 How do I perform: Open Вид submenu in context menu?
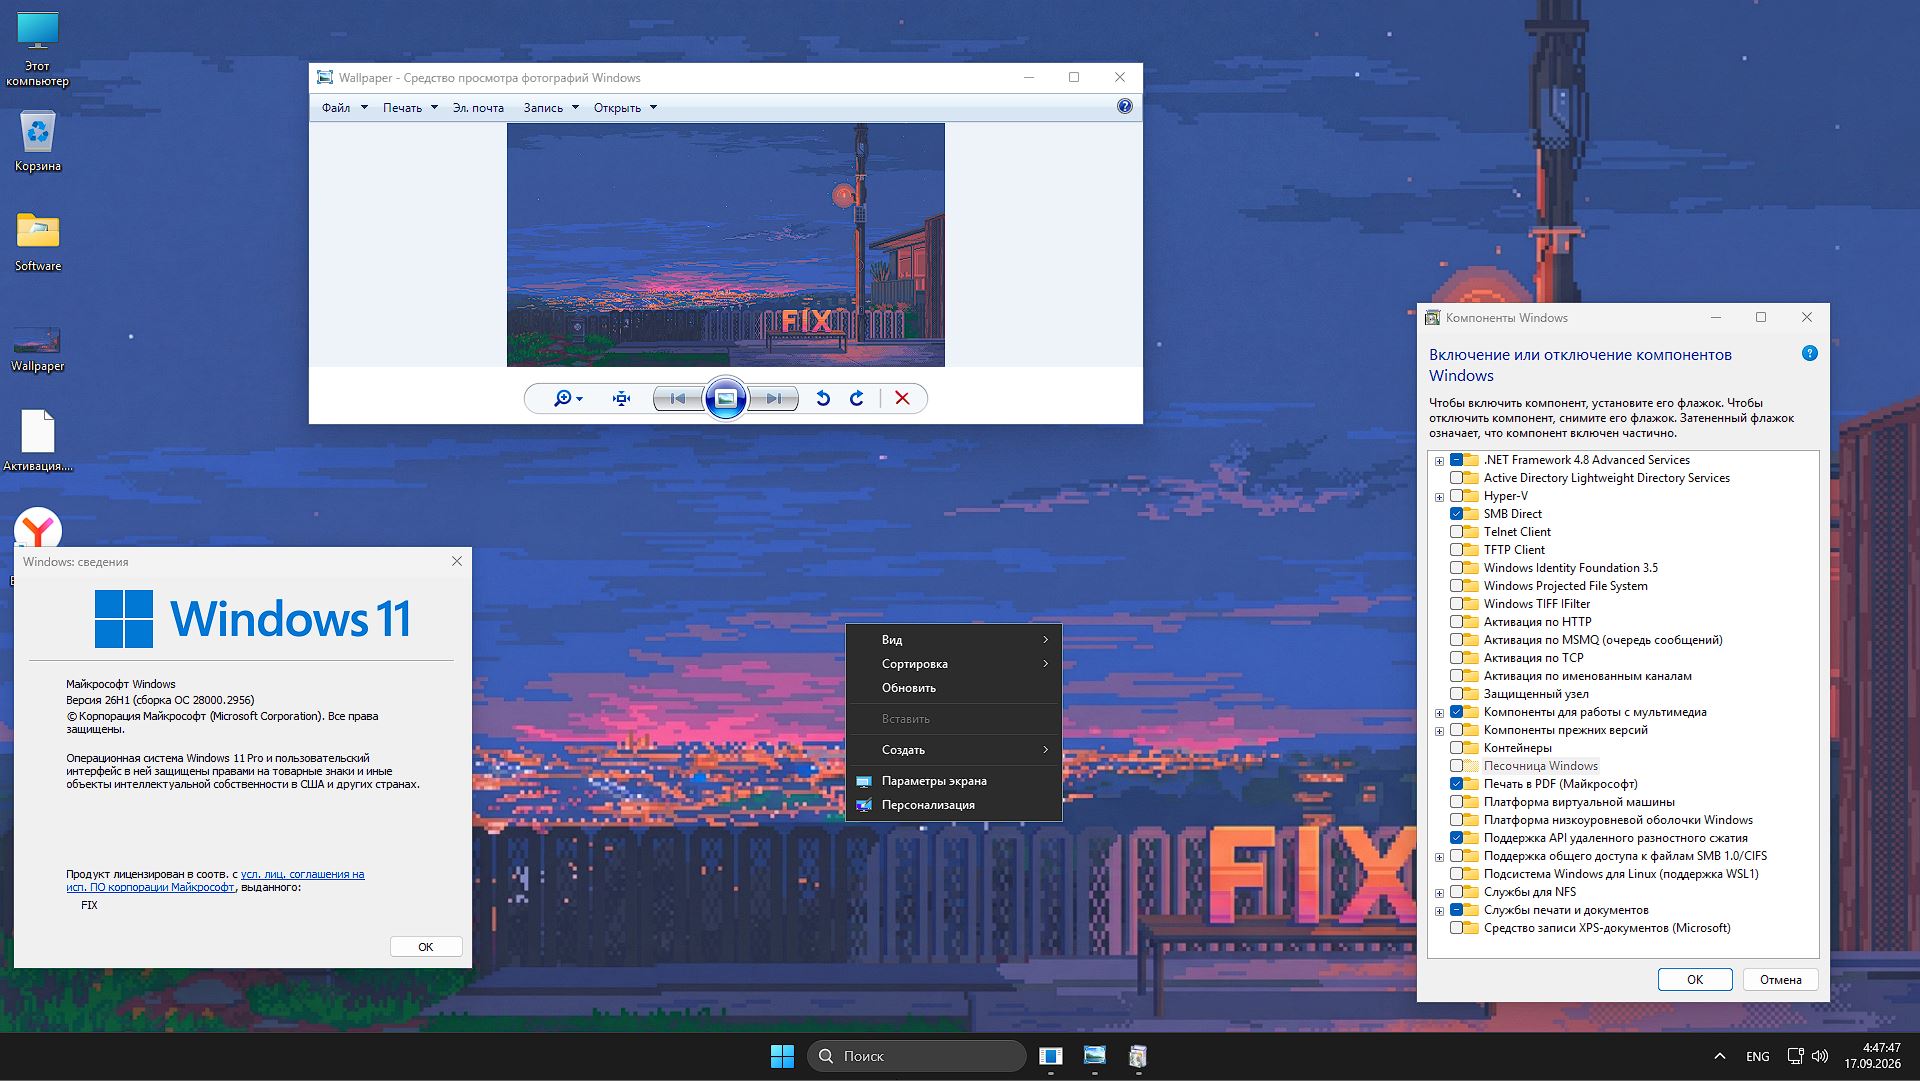point(954,640)
